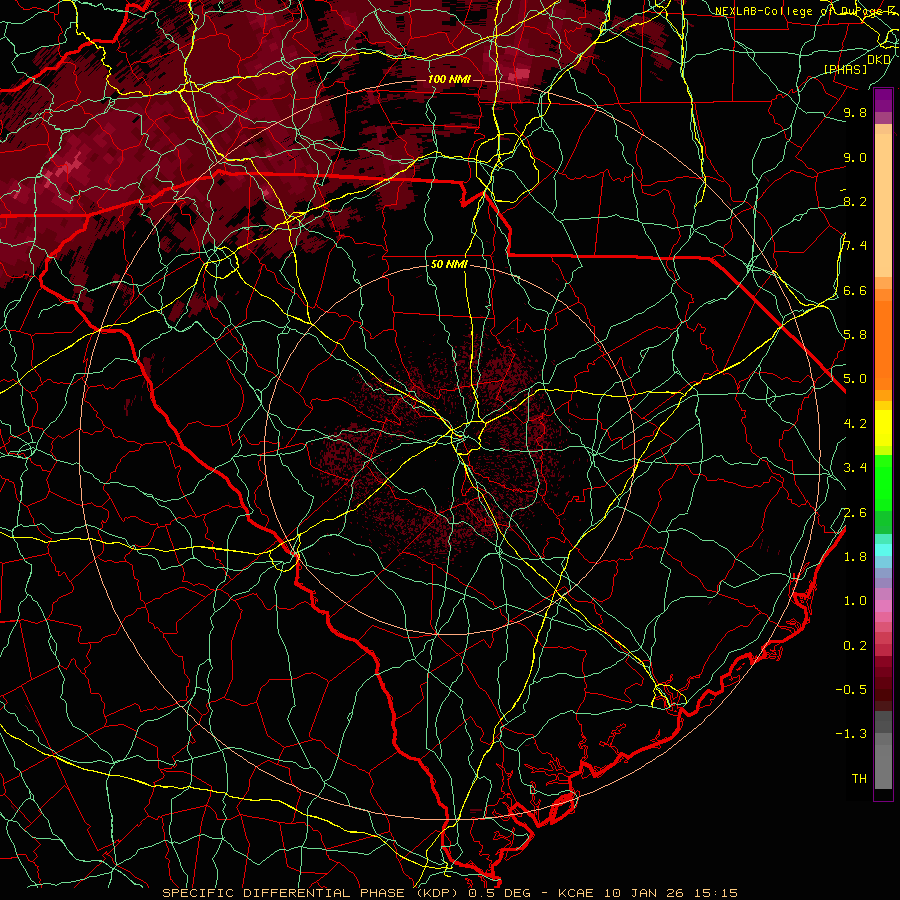Click the 9.8 scale value

pos(855,112)
